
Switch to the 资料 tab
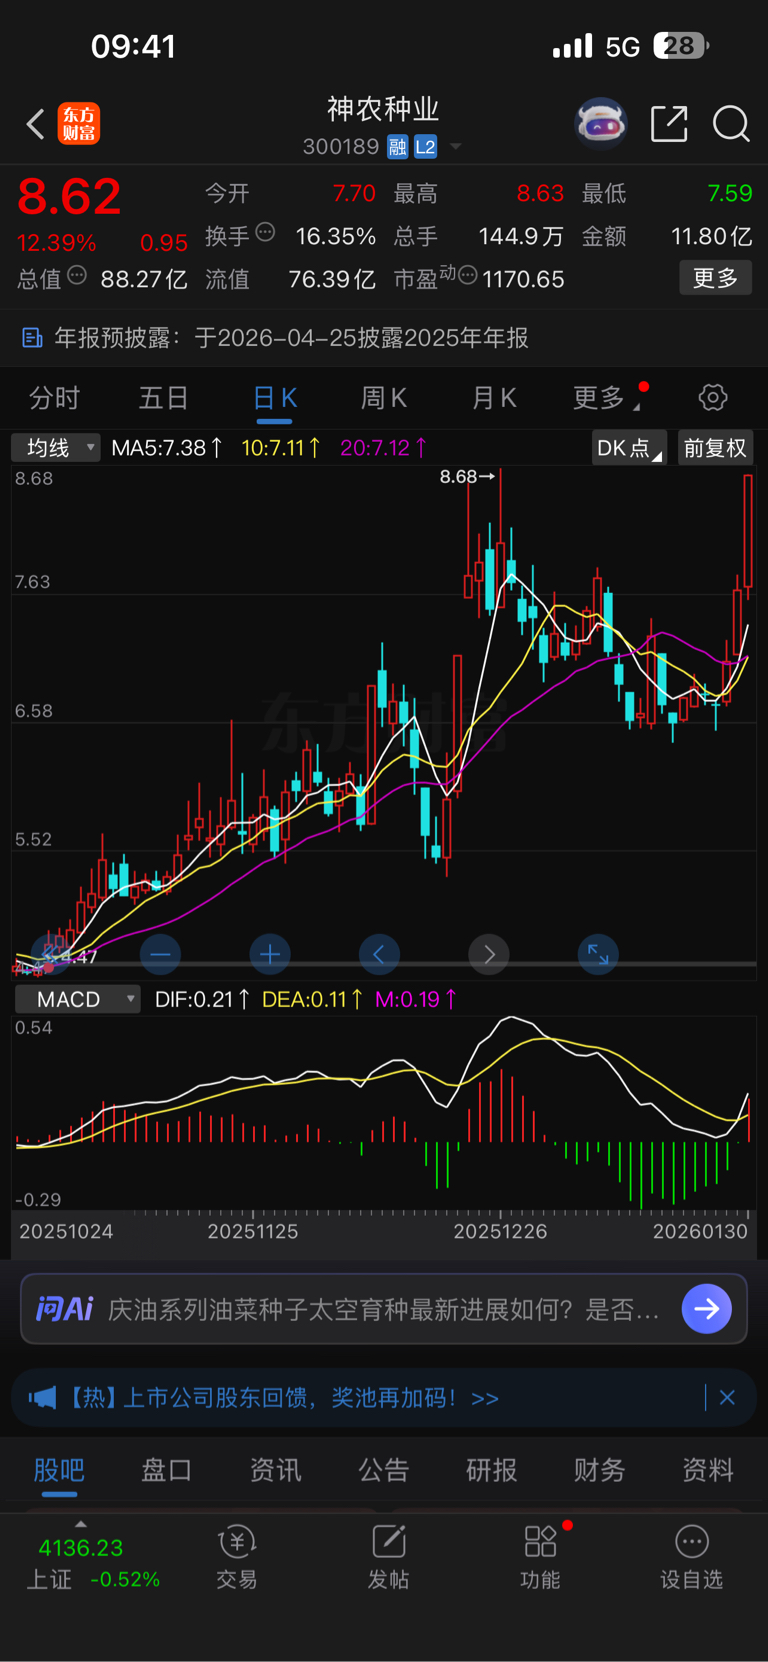(708, 1470)
